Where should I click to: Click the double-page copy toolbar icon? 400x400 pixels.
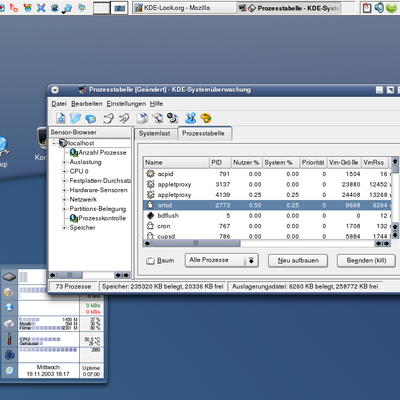(x=142, y=118)
